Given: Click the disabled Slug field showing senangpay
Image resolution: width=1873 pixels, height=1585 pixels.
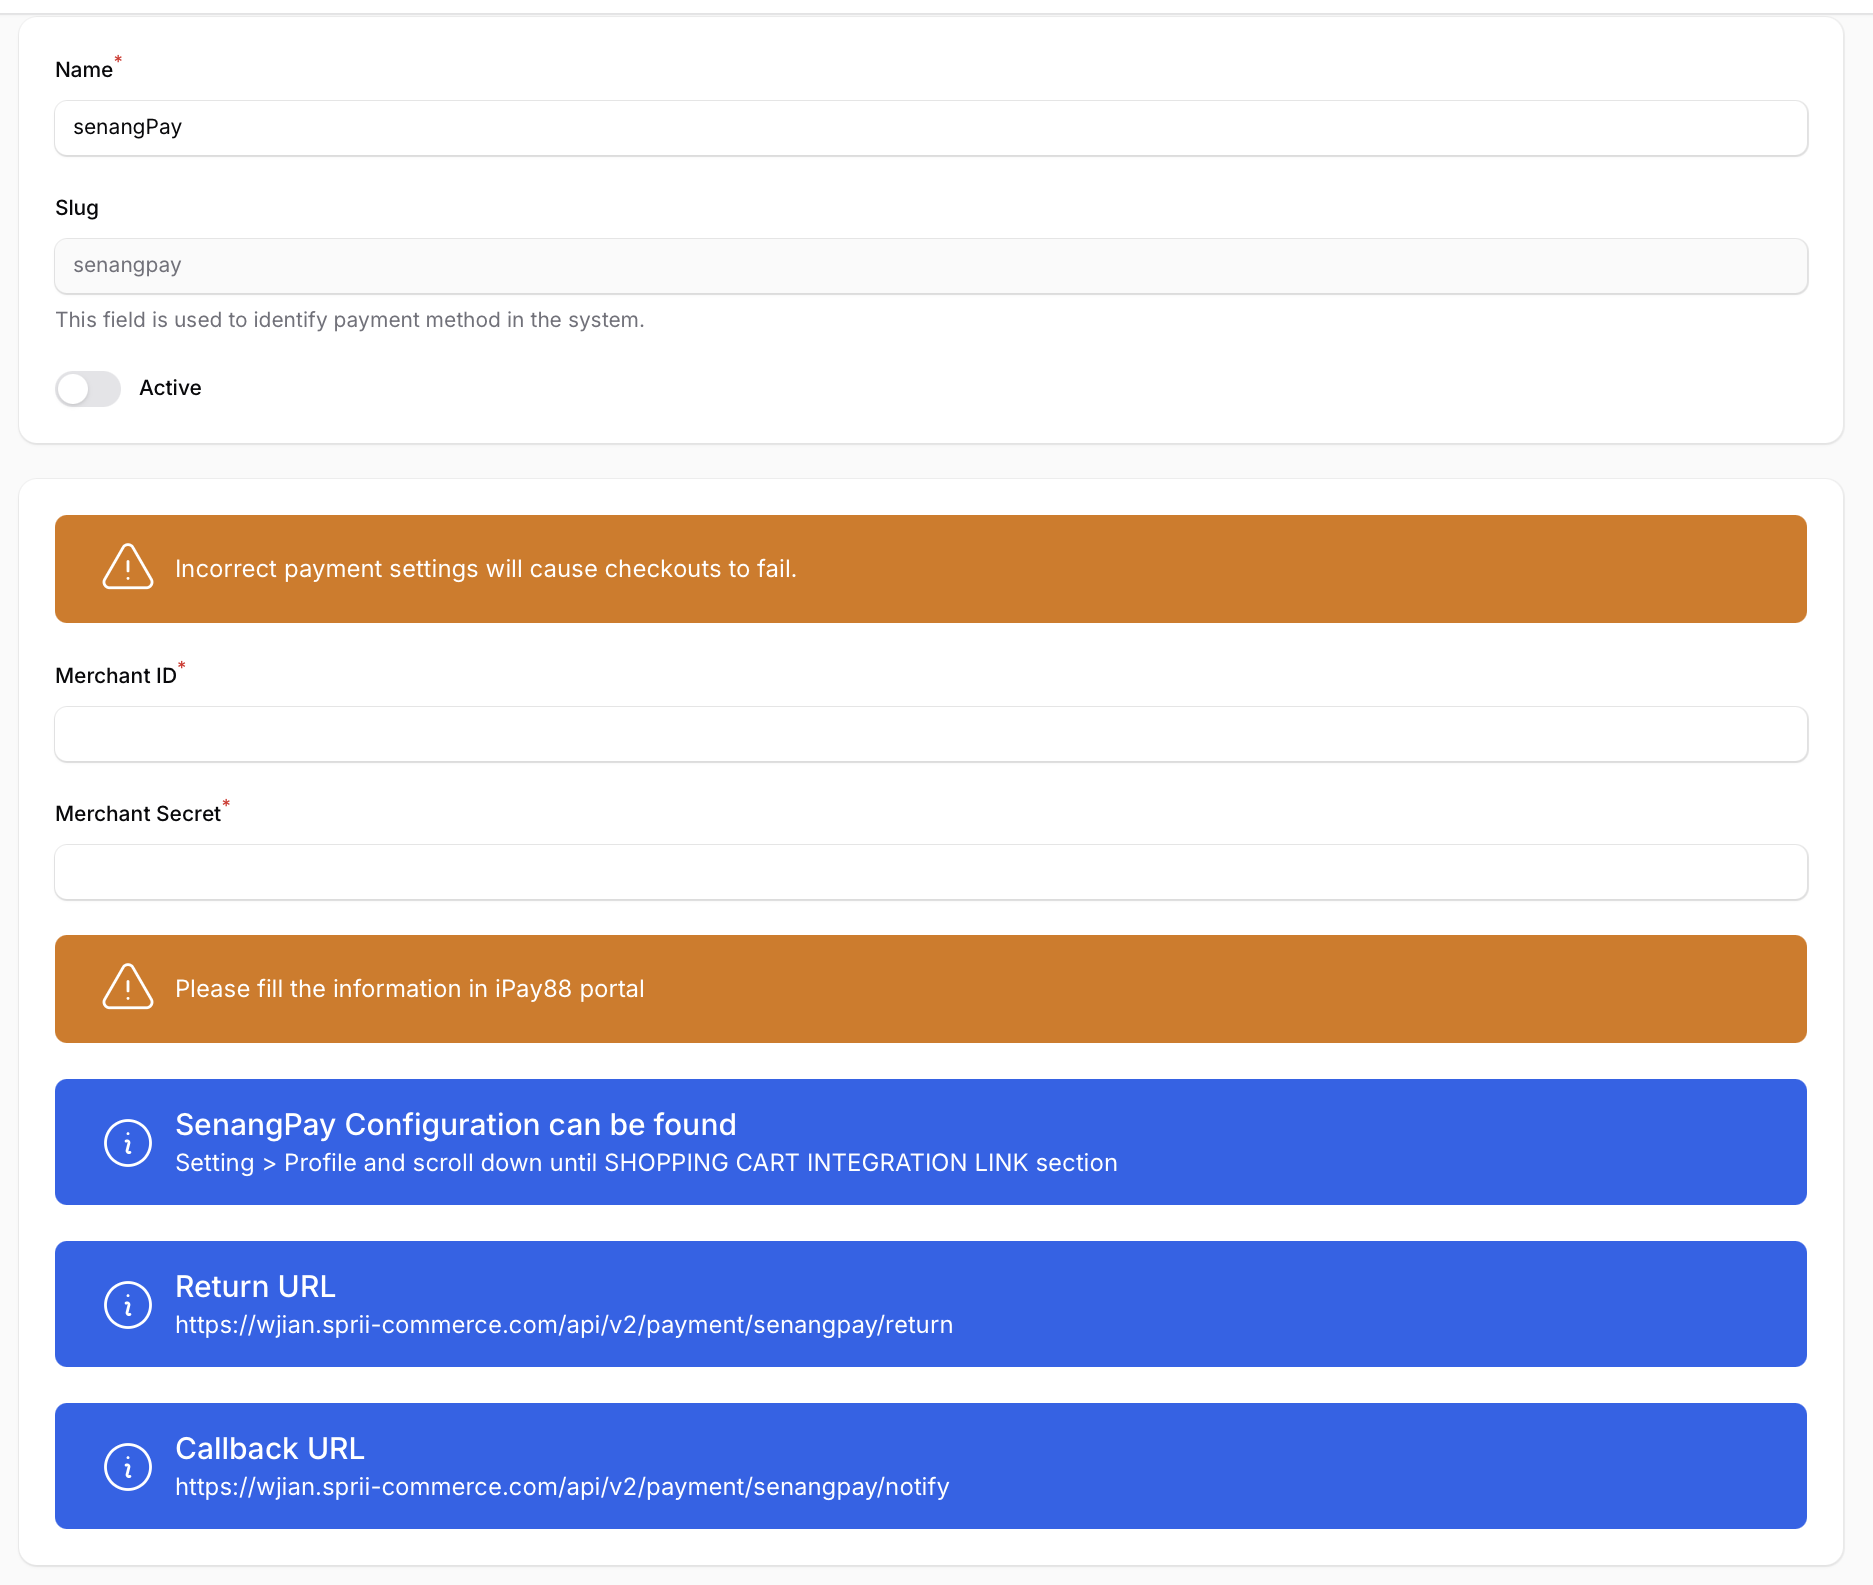Looking at the screenshot, I should tap(930, 266).
